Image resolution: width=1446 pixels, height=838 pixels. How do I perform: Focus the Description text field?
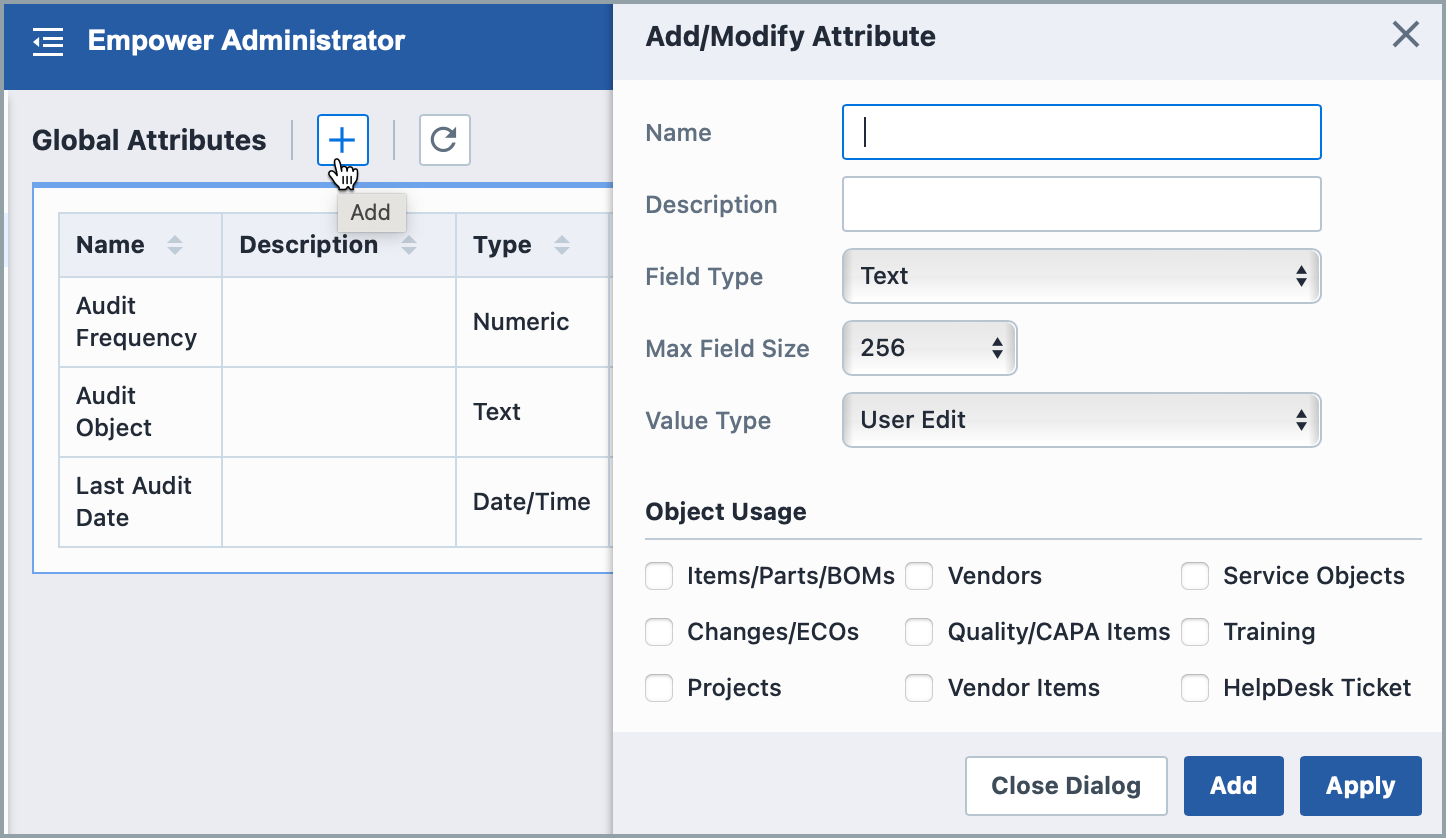(x=1081, y=204)
